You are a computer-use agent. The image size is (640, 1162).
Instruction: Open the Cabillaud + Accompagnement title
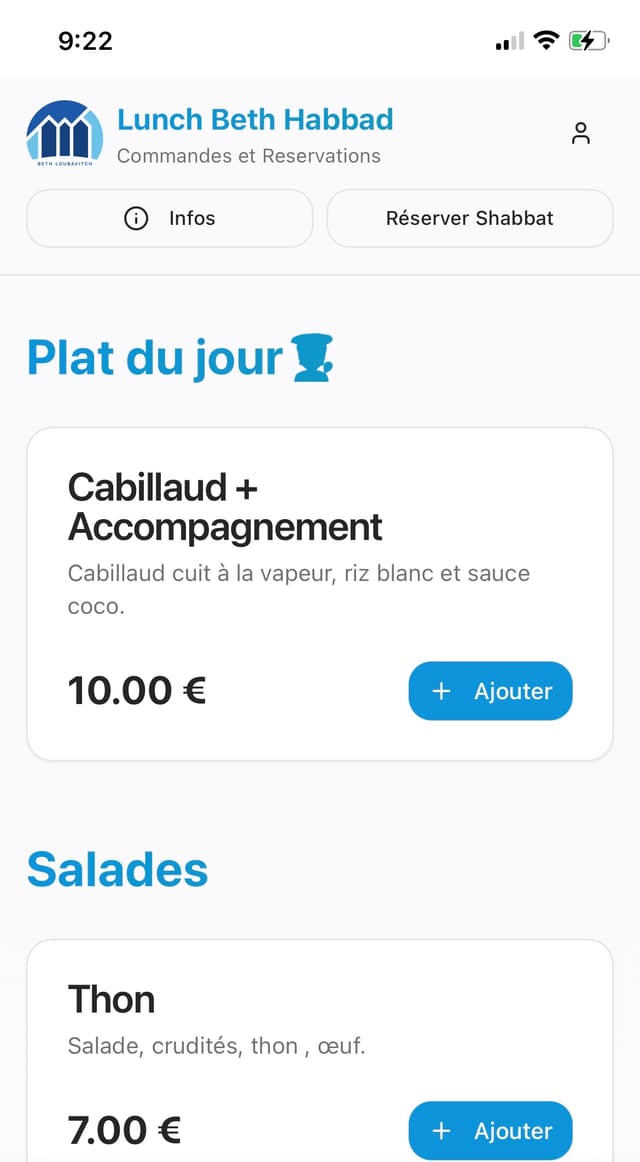225,507
